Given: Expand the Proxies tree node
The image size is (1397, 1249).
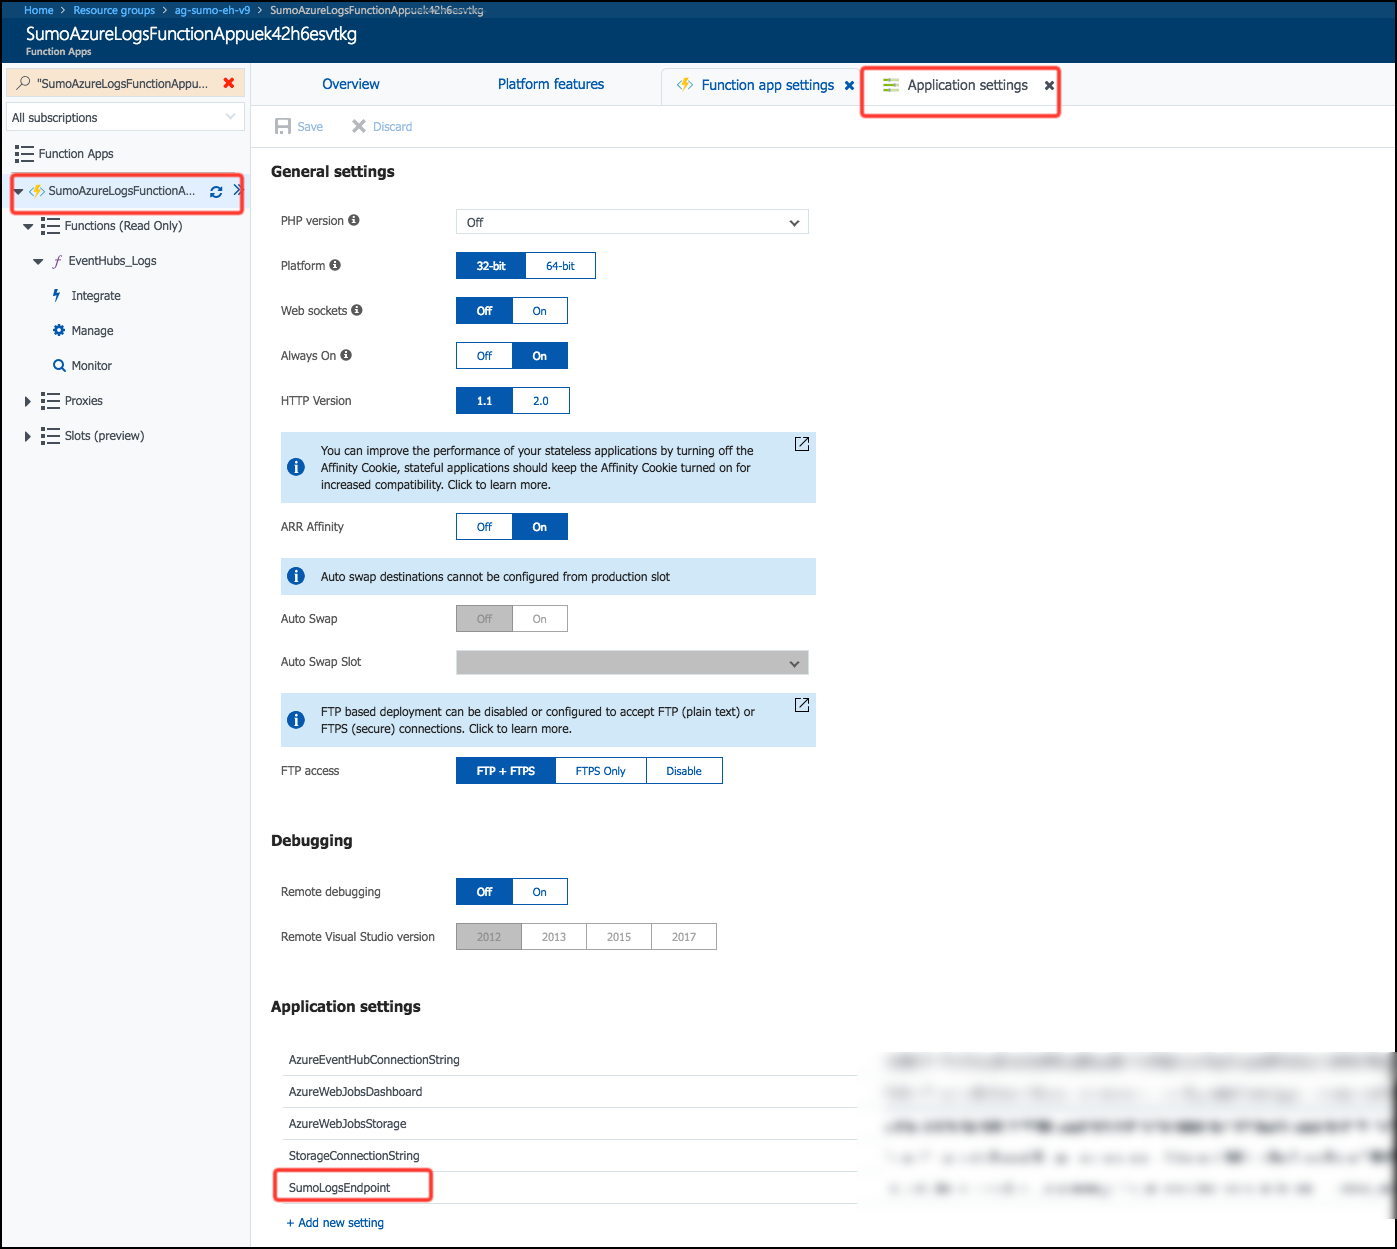Looking at the screenshot, I should coord(27,401).
